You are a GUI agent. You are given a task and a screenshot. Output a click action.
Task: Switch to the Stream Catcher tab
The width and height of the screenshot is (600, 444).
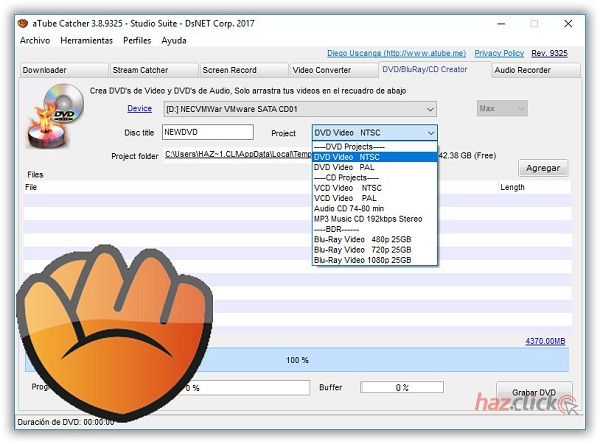[153, 70]
